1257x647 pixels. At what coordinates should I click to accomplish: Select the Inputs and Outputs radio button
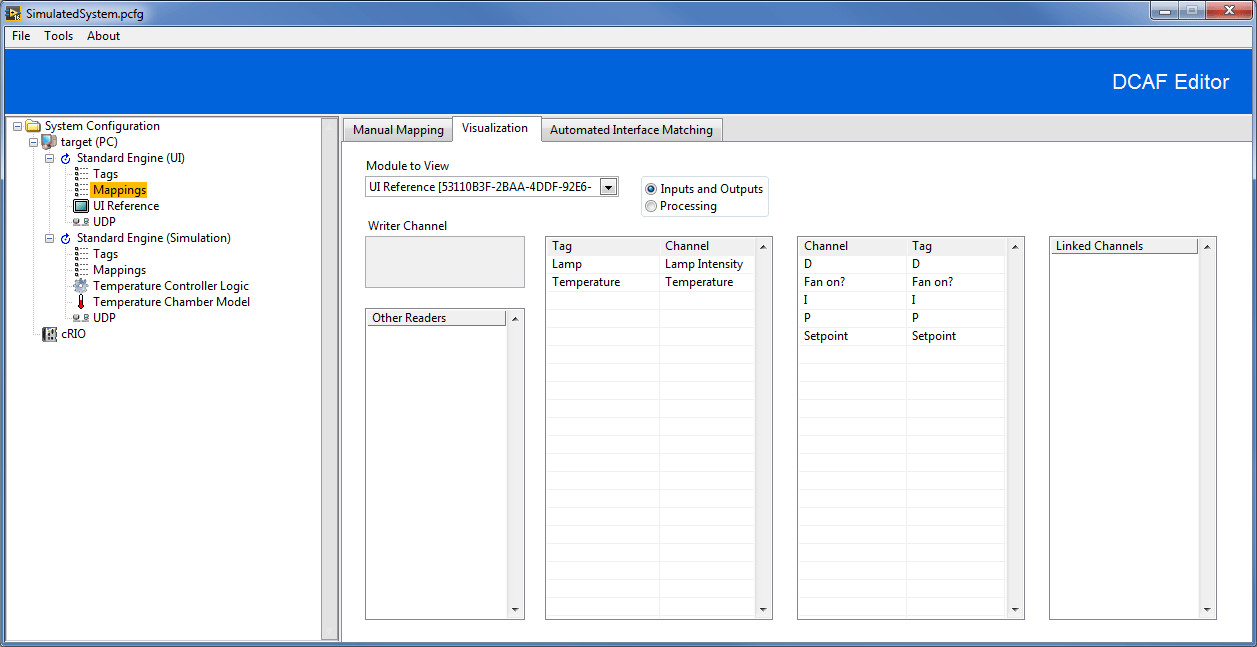tap(651, 188)
